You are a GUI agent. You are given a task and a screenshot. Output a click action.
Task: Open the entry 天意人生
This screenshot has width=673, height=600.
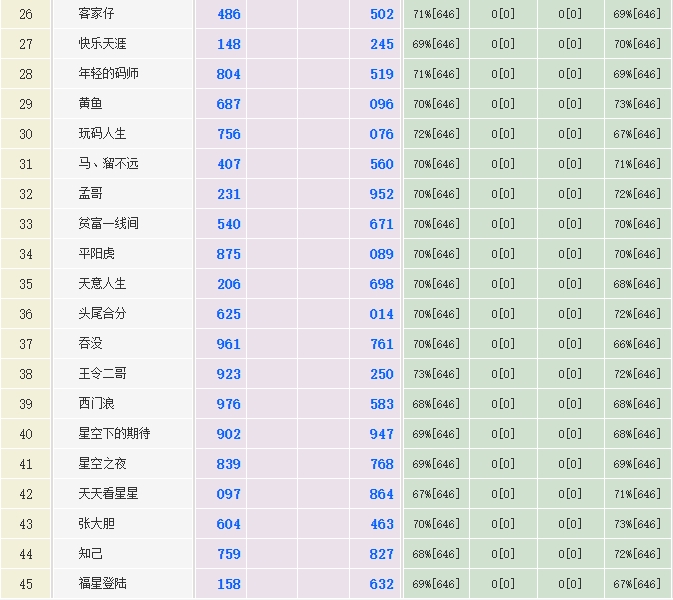click(102, 284)
